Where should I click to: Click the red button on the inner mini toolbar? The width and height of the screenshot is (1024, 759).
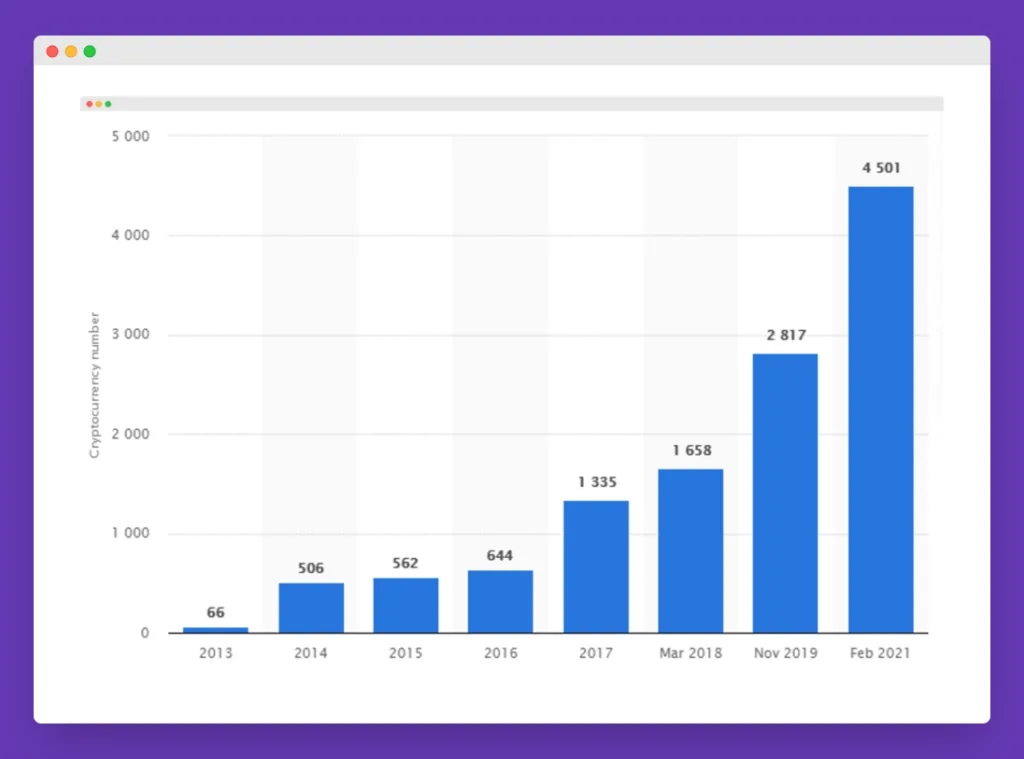pyautogui.click(x=88, y=103)
